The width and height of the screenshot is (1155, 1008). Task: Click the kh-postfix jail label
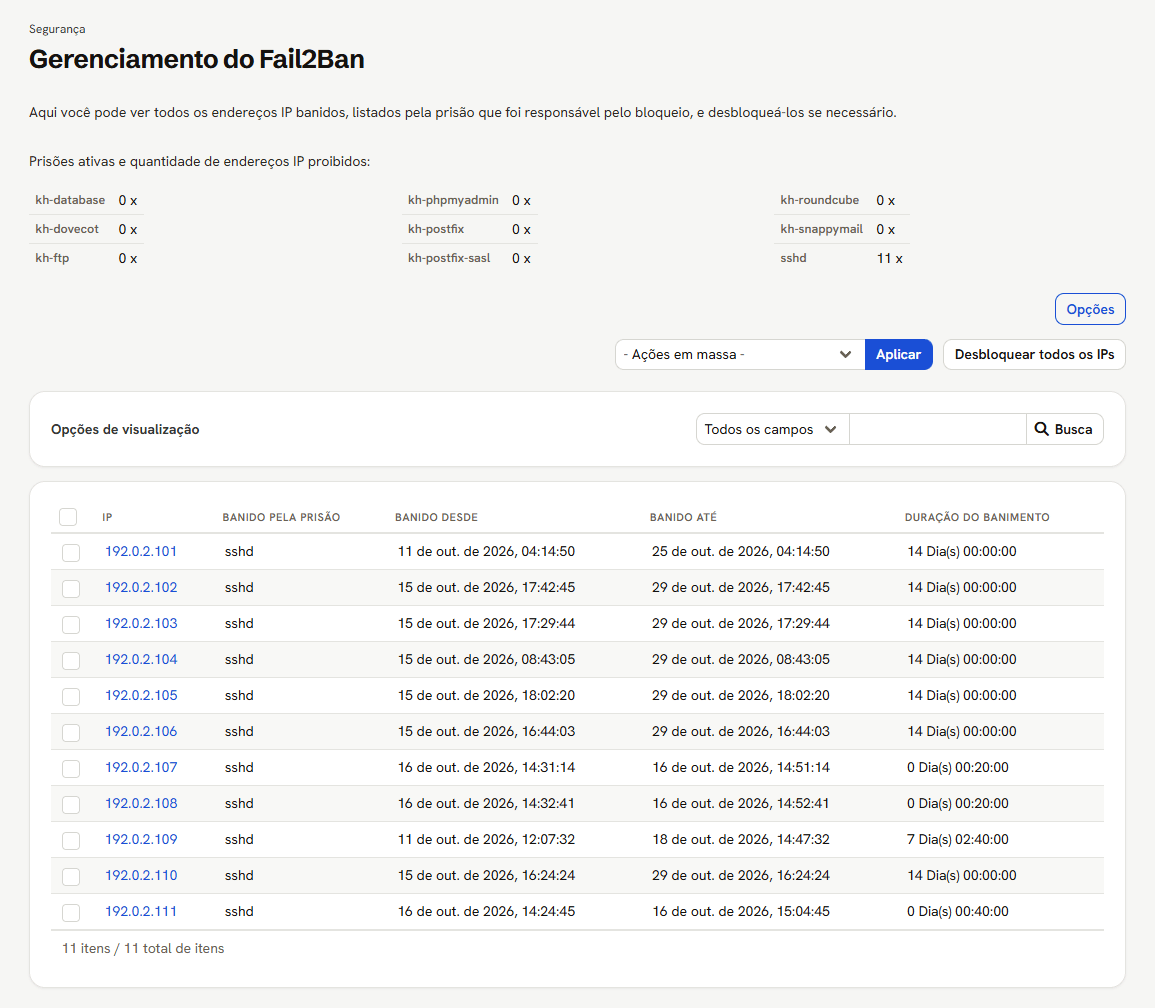(x=436, y=229)
